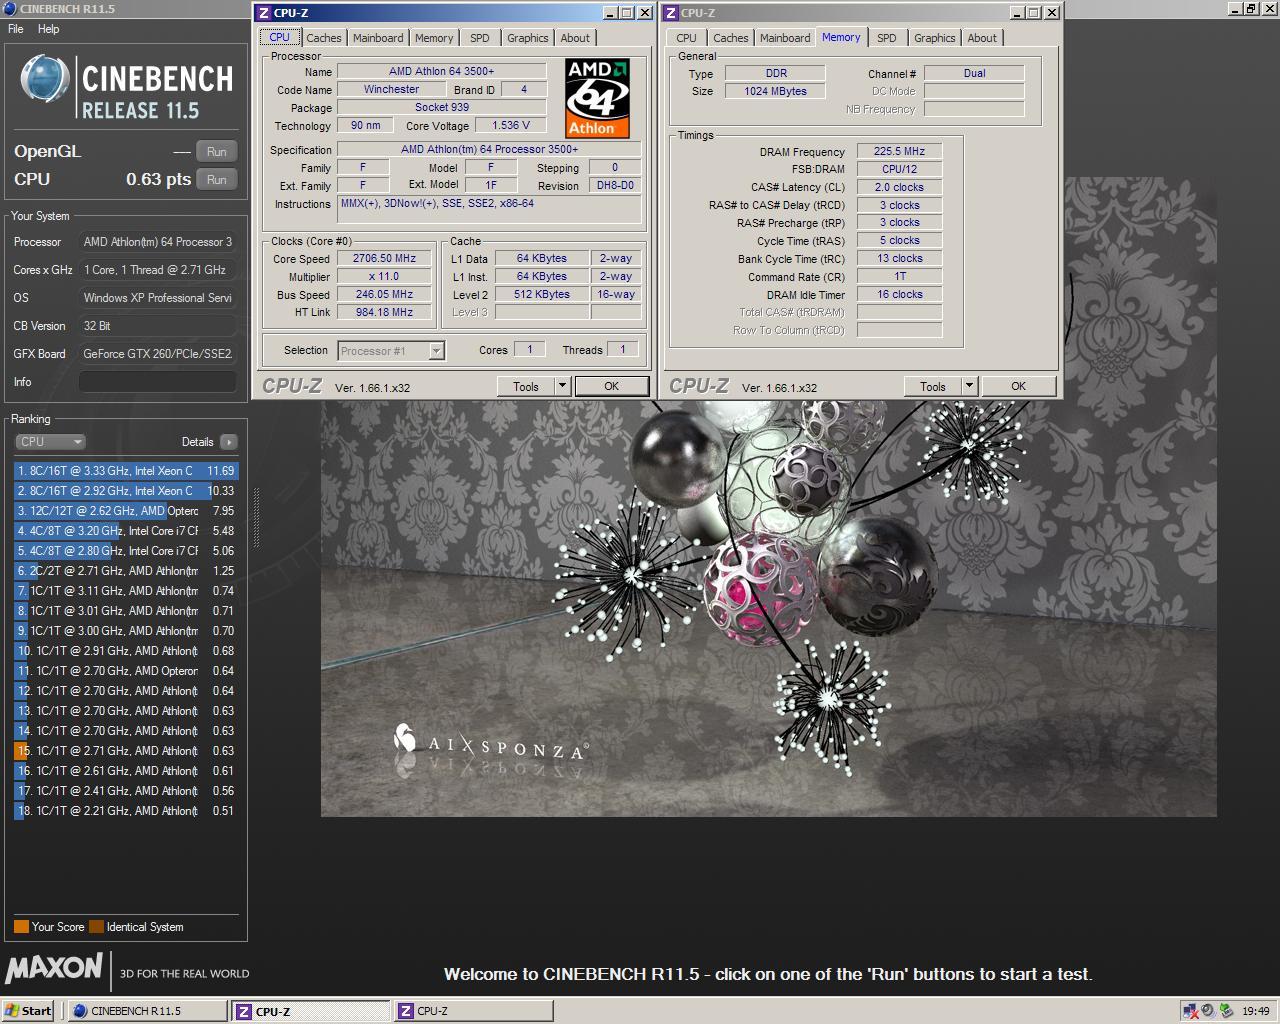Viewport: 1280px width, 1024px height.
Task: Click the Cinebench title bar icon
Action: point(10,8)
